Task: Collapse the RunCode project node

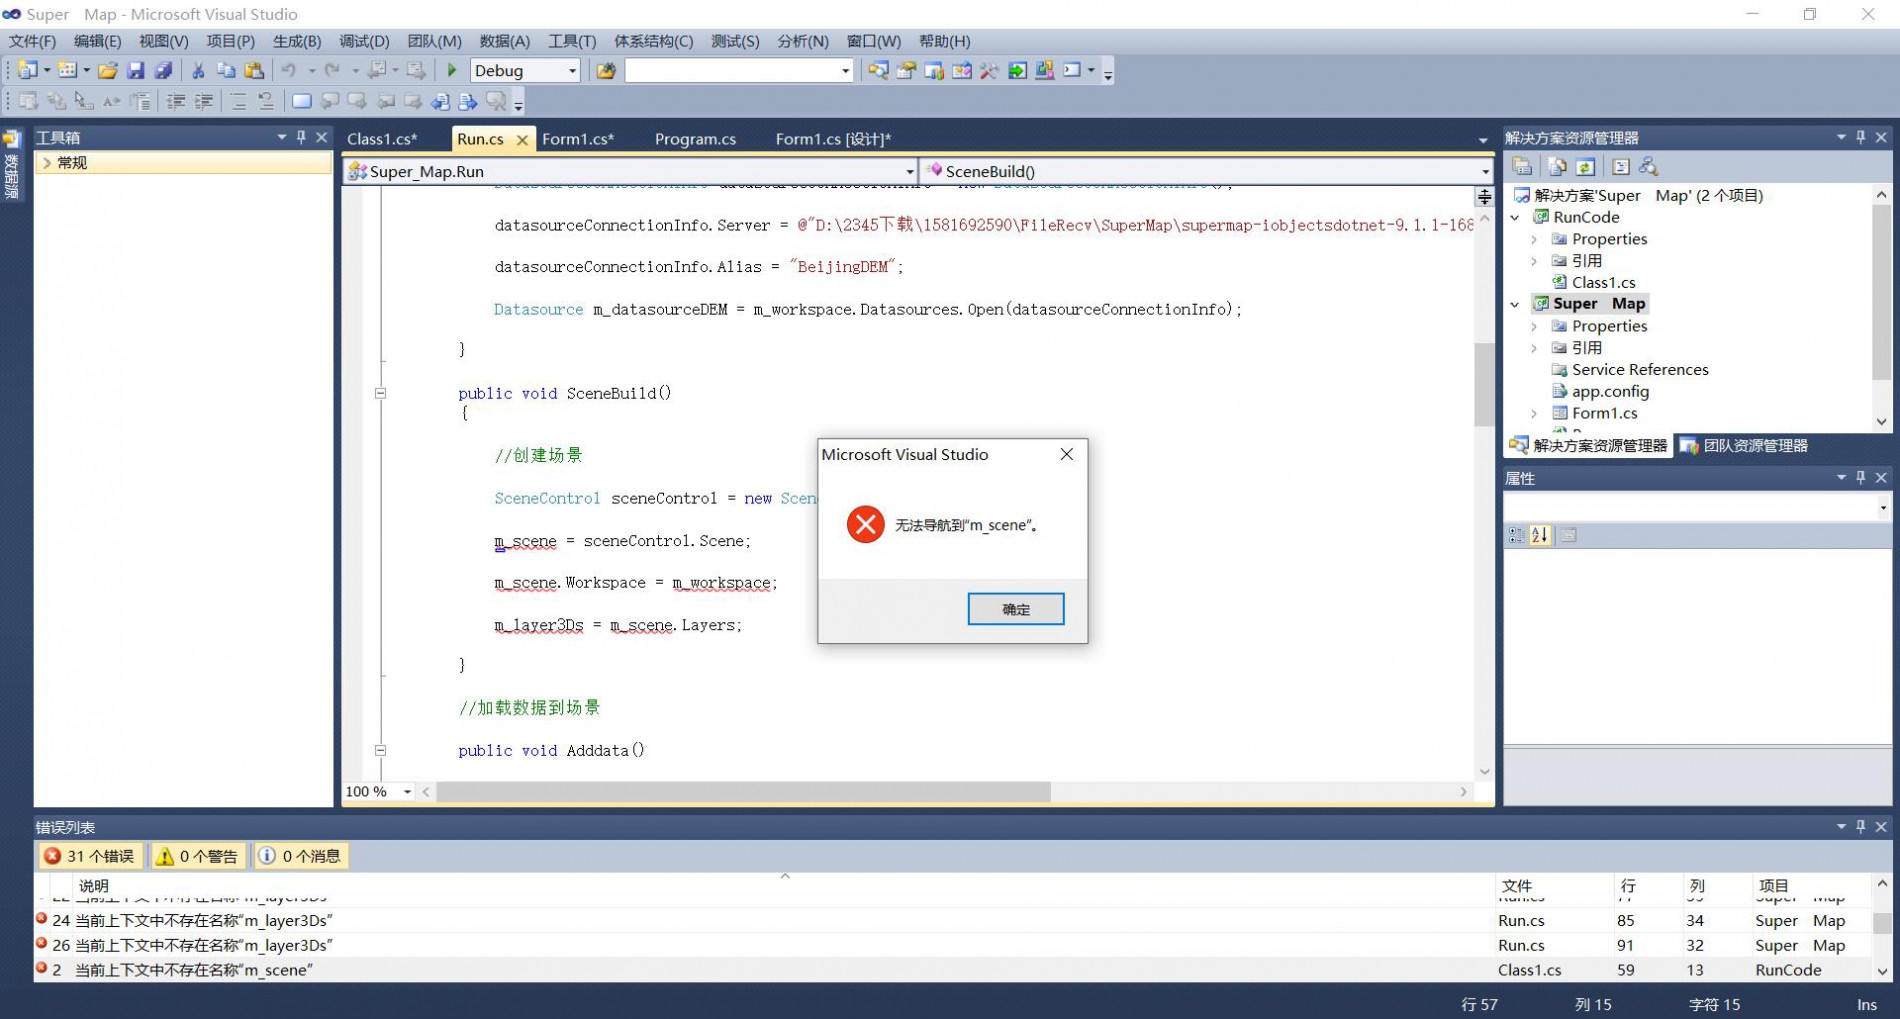Action: [x=1515, y=217]
